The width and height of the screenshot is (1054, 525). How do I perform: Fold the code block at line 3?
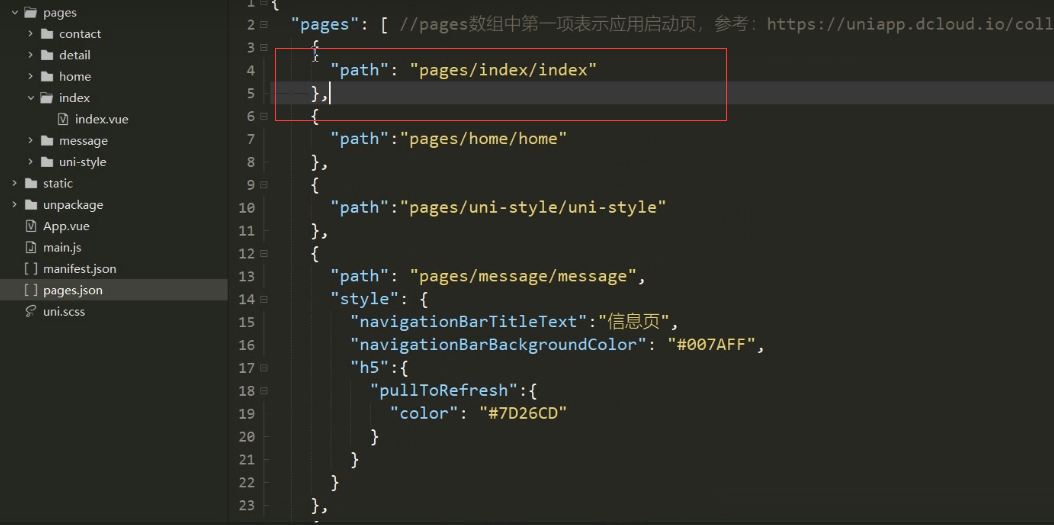click(x=264, y=48)
